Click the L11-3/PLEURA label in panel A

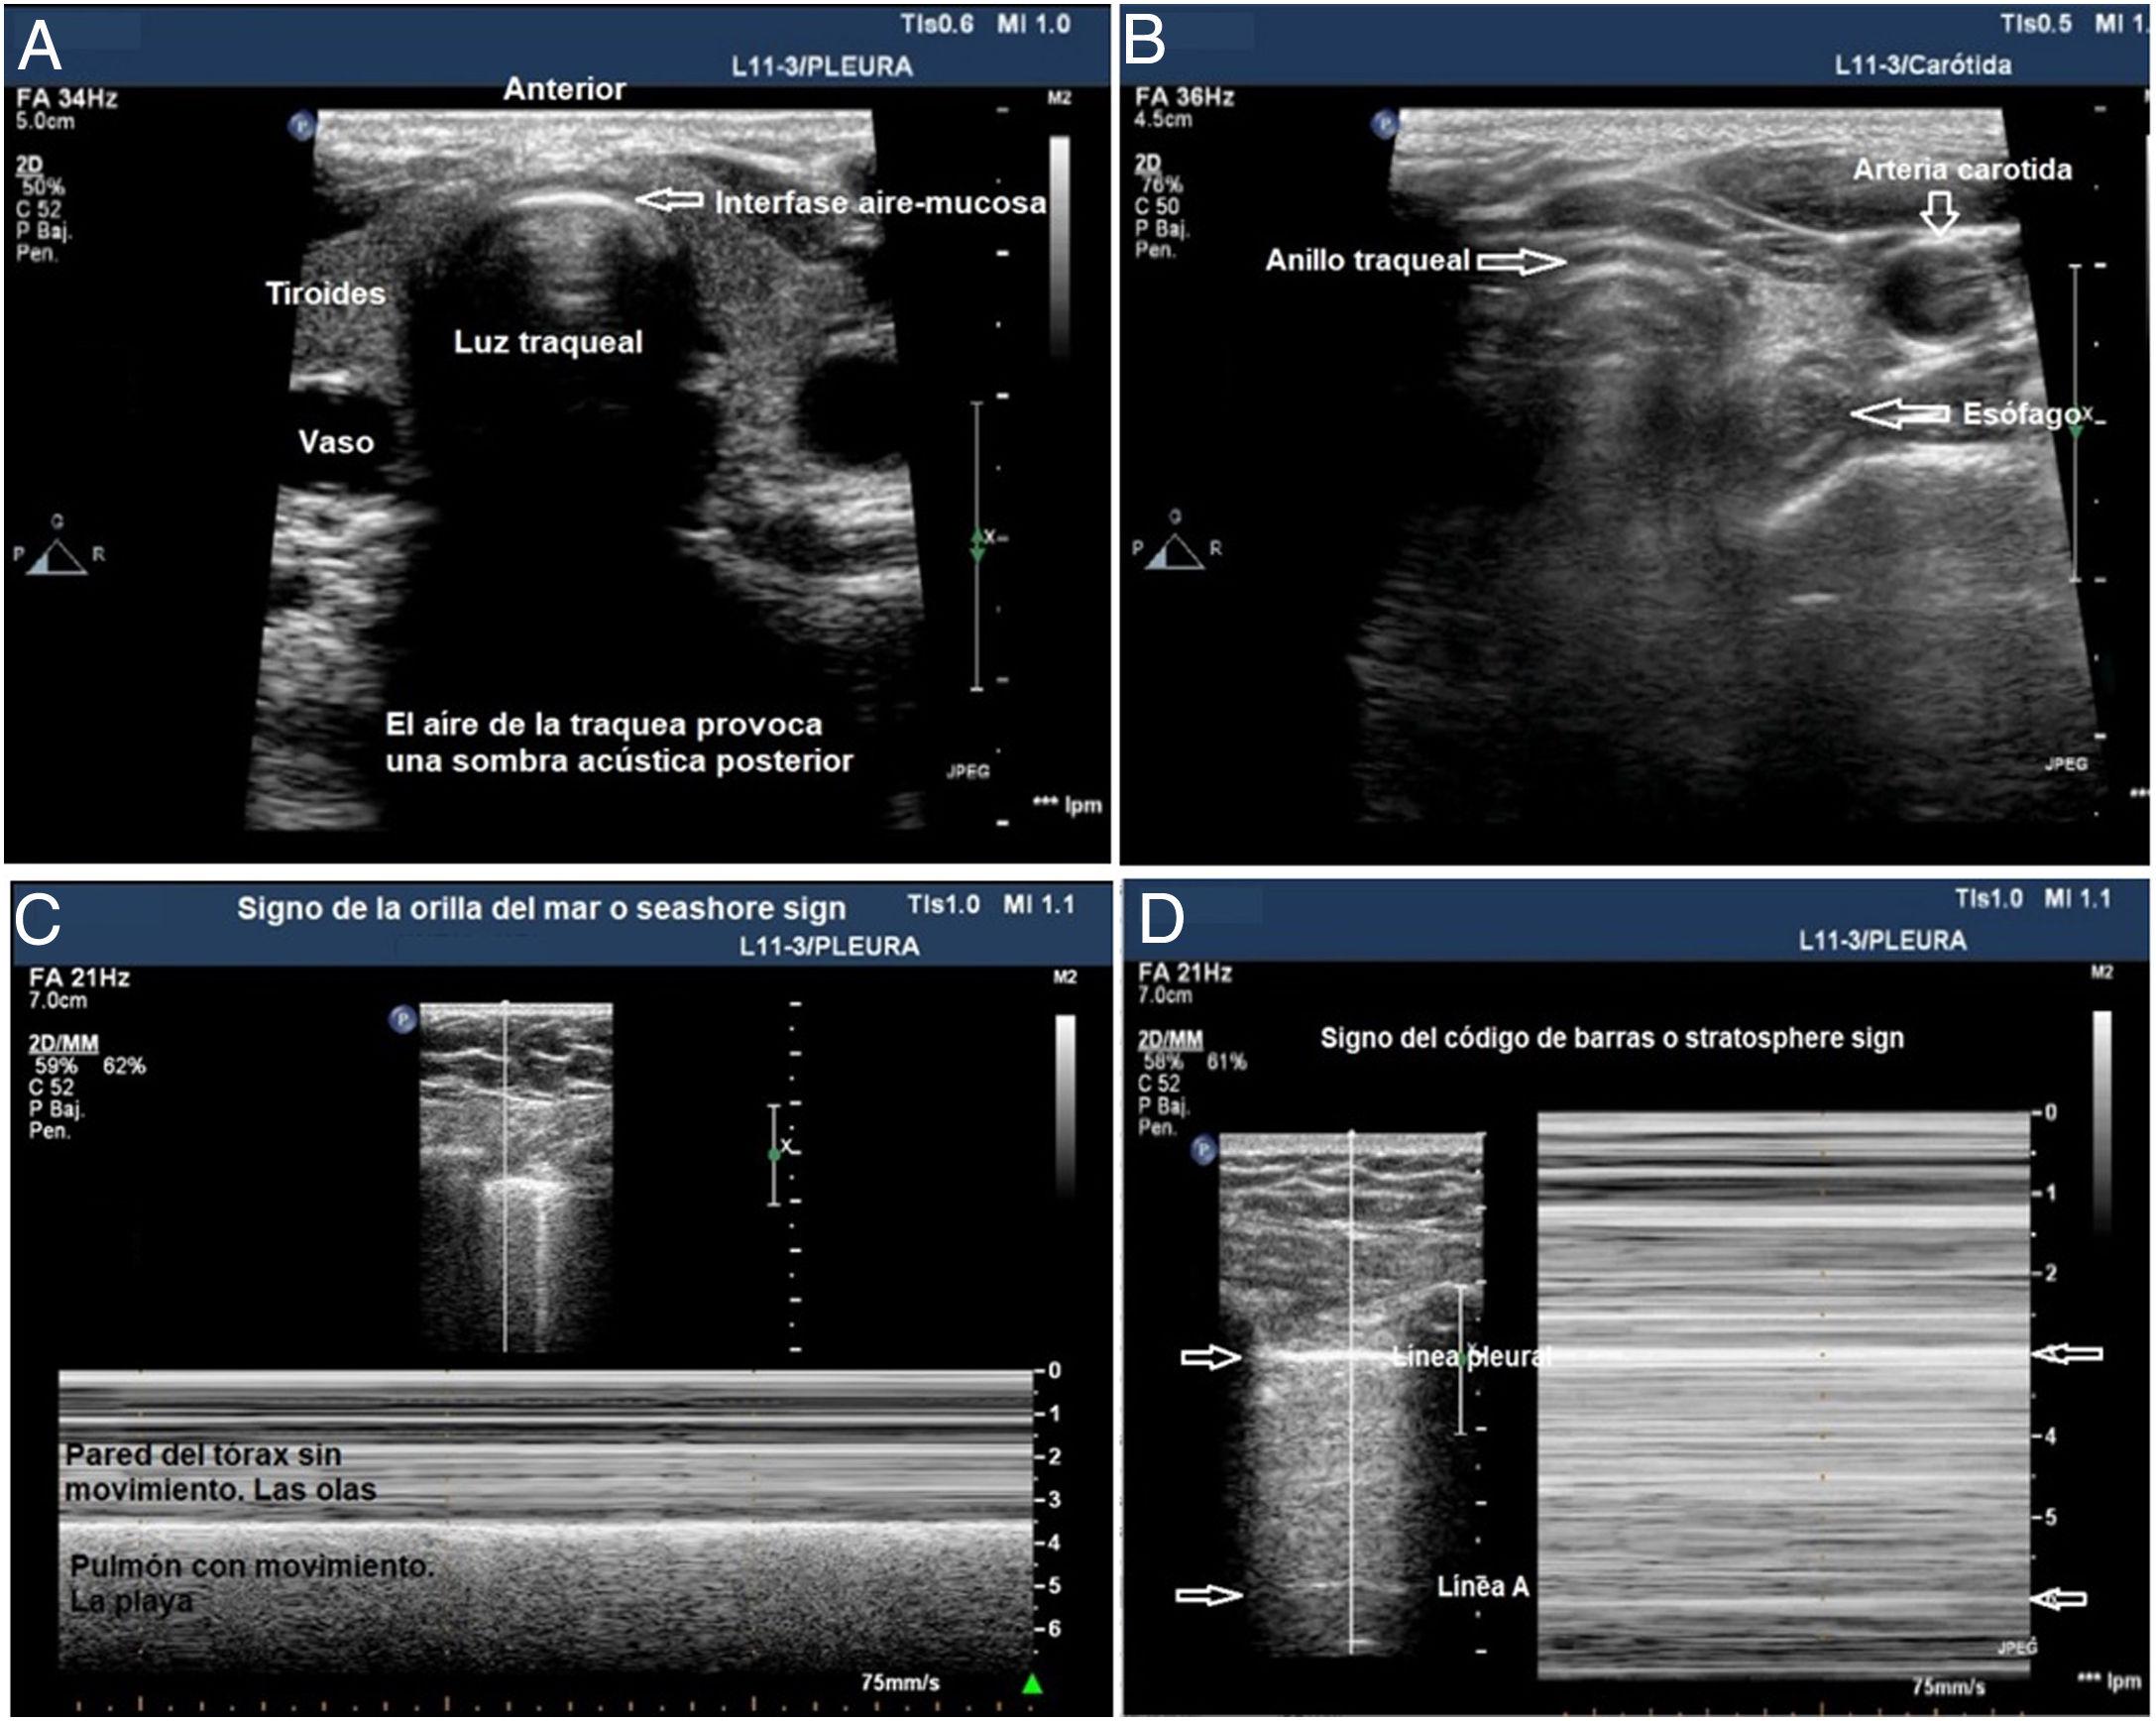click(821, 67)
